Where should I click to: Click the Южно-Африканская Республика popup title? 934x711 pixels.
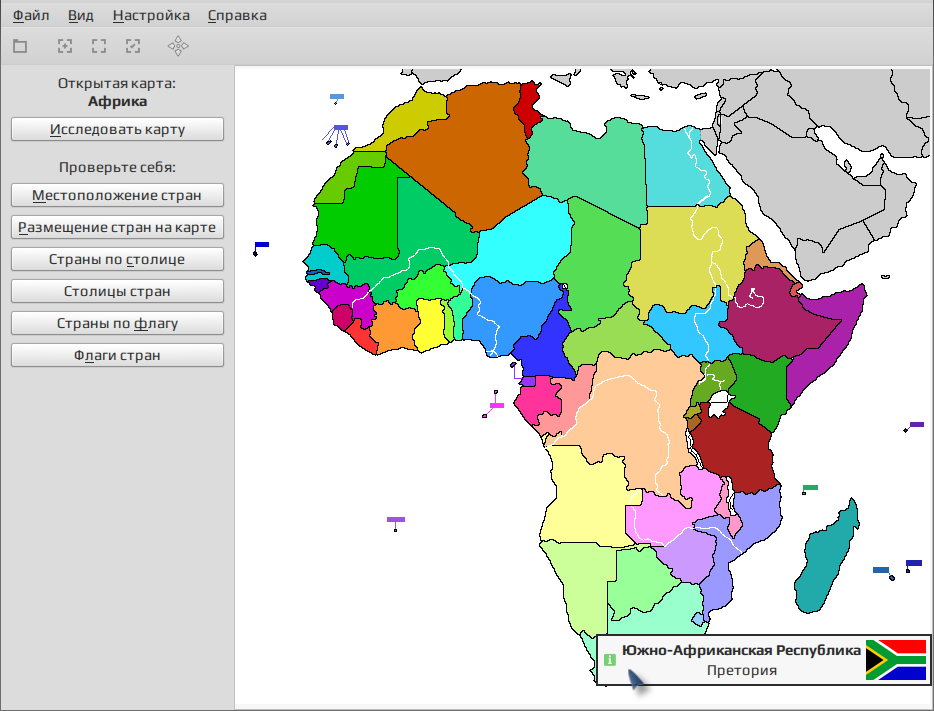pyautogui.click(x=741, y=650)
